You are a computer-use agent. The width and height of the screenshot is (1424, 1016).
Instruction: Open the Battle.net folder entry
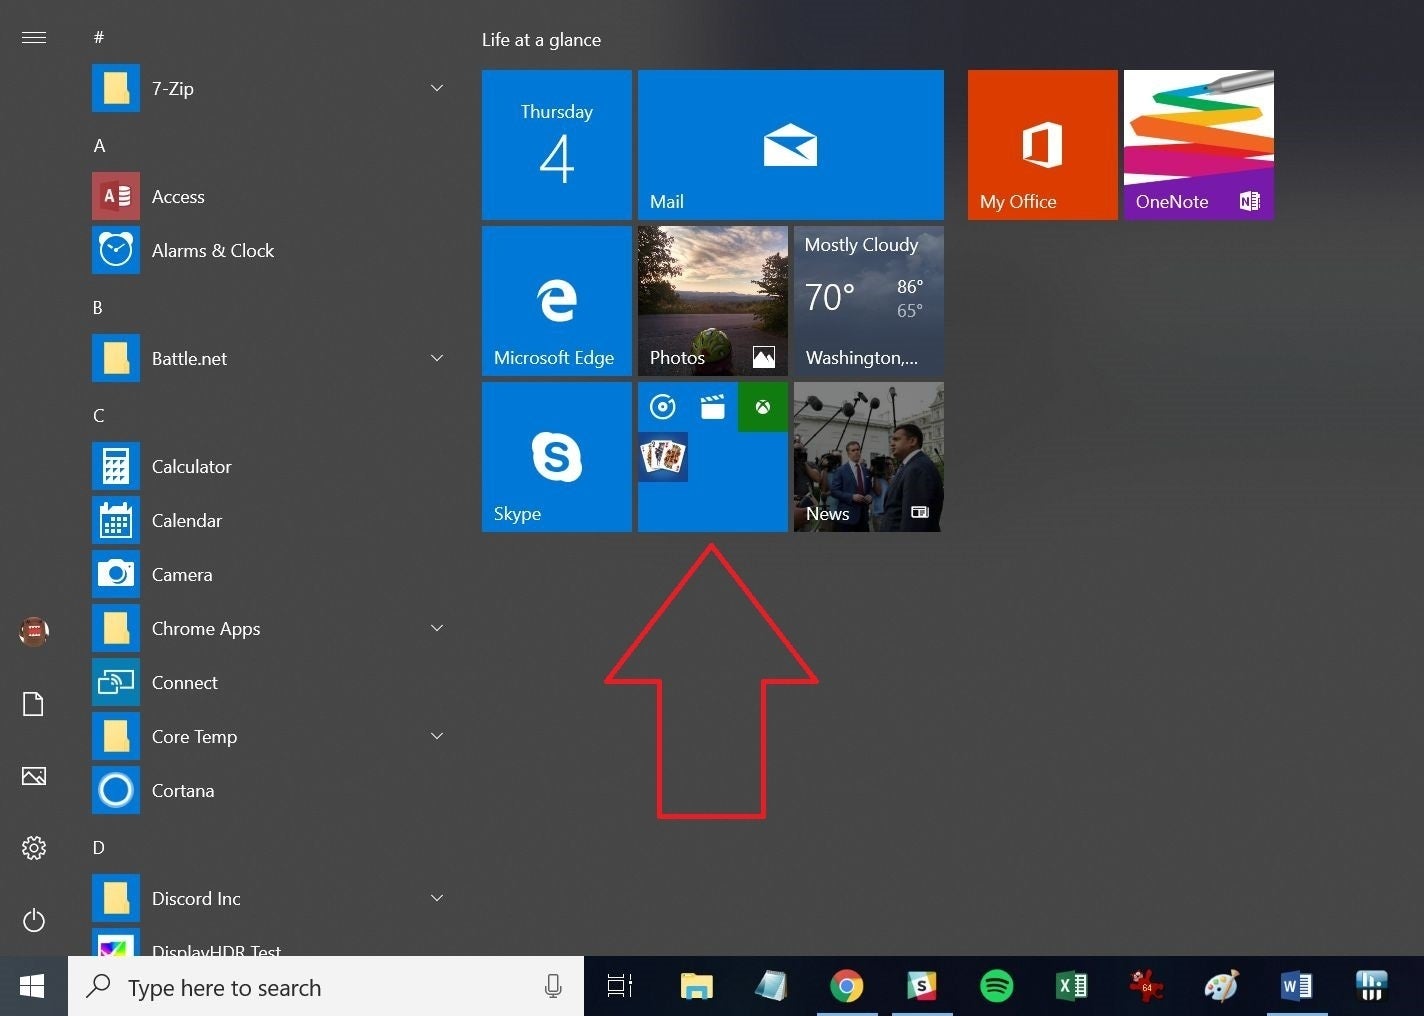(270, 358)
